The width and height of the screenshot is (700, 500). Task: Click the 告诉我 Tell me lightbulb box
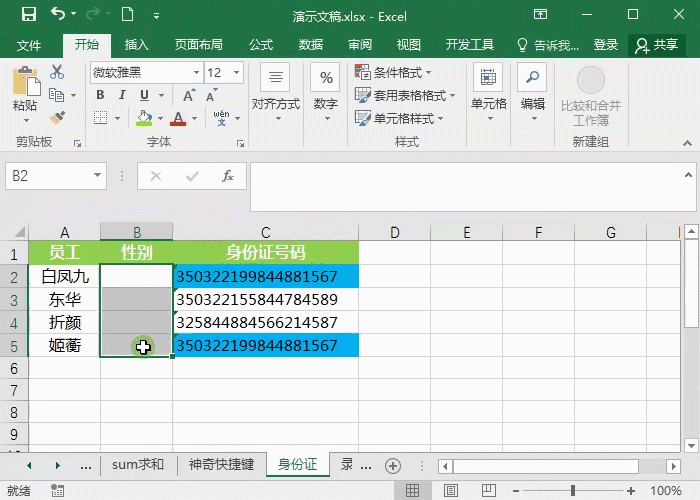click(548, 45)
